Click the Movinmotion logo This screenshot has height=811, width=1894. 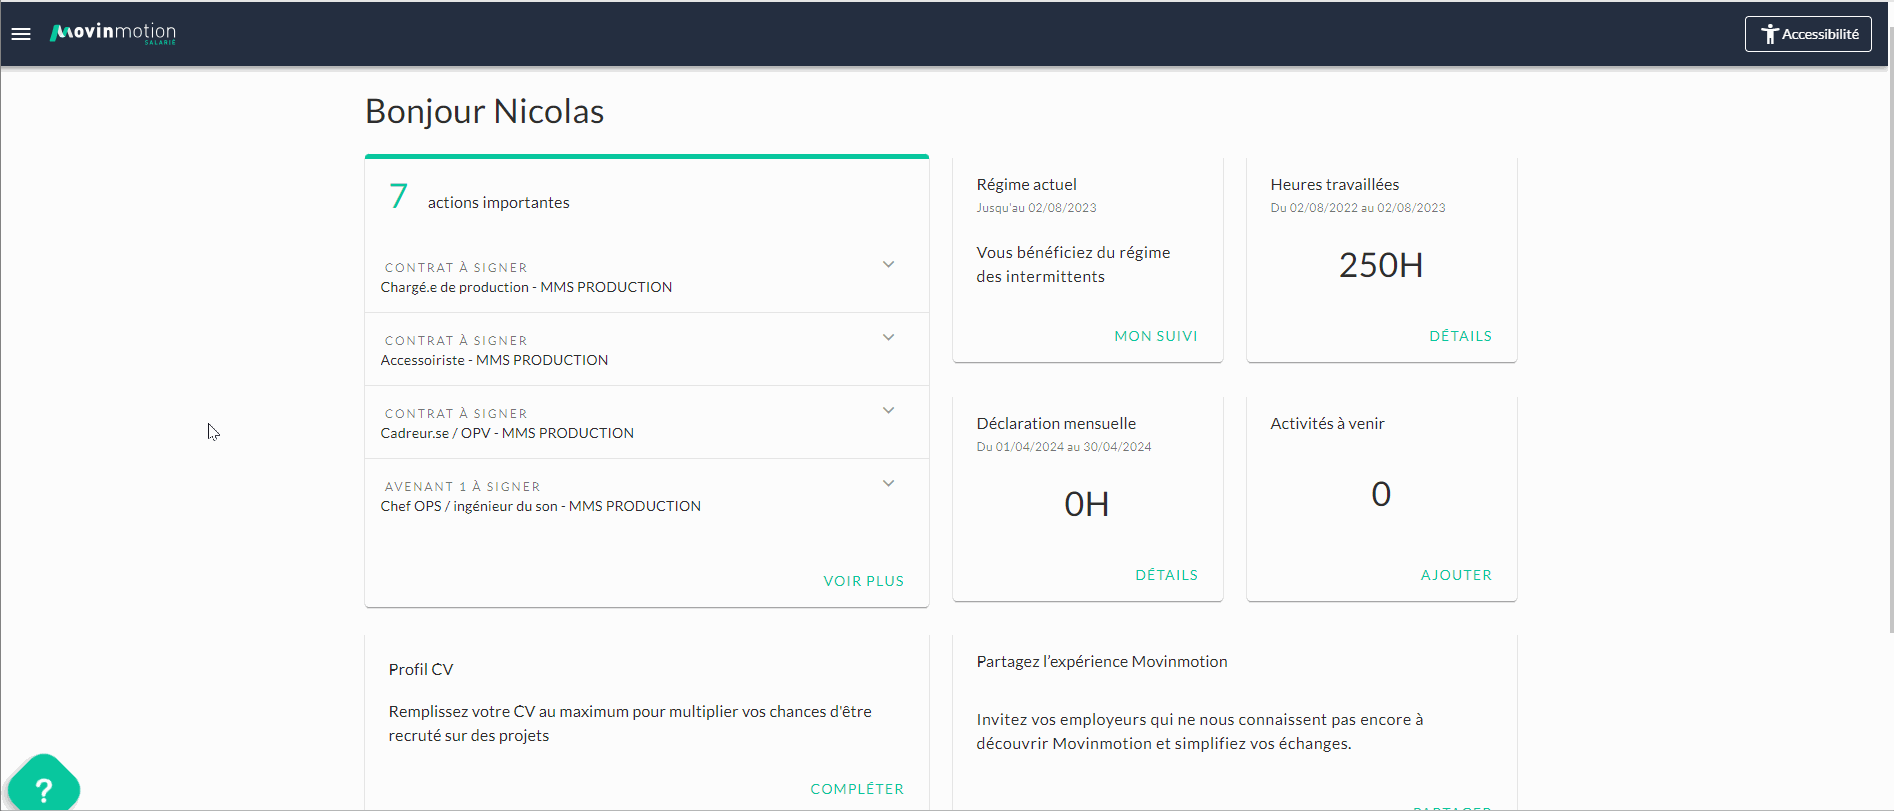113,33
